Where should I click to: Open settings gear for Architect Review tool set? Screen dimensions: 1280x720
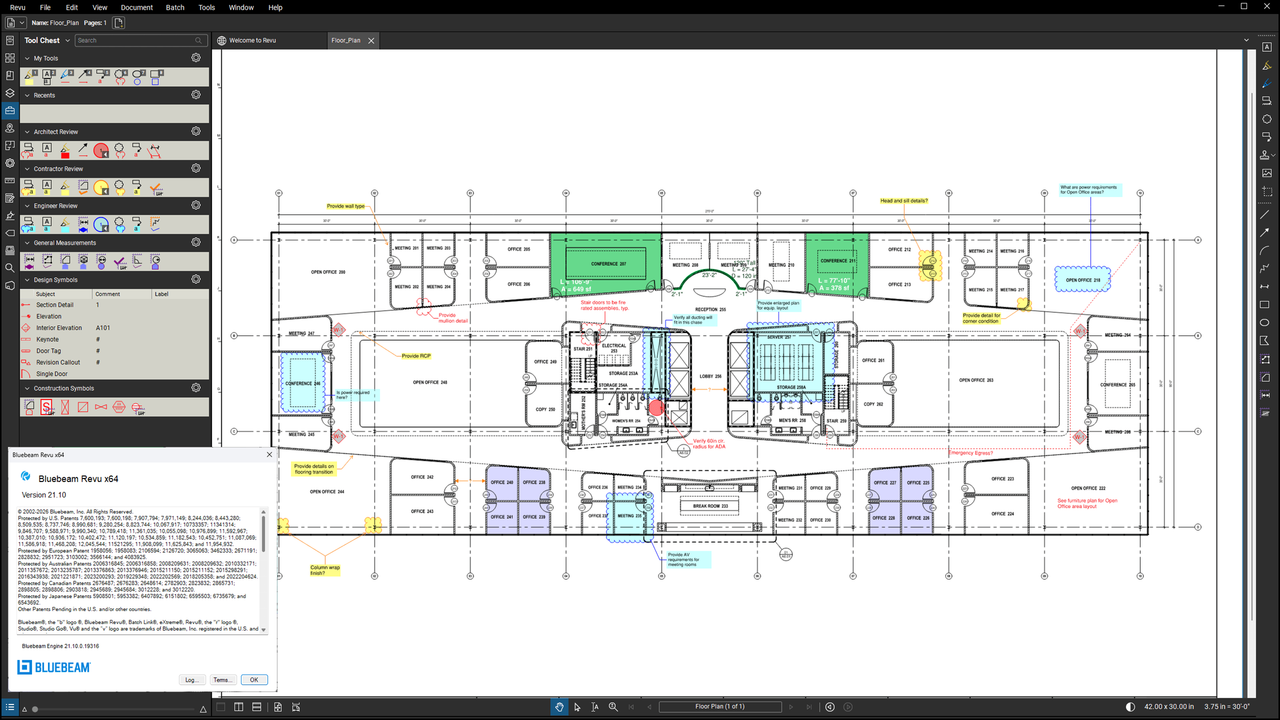click(196, 131)
